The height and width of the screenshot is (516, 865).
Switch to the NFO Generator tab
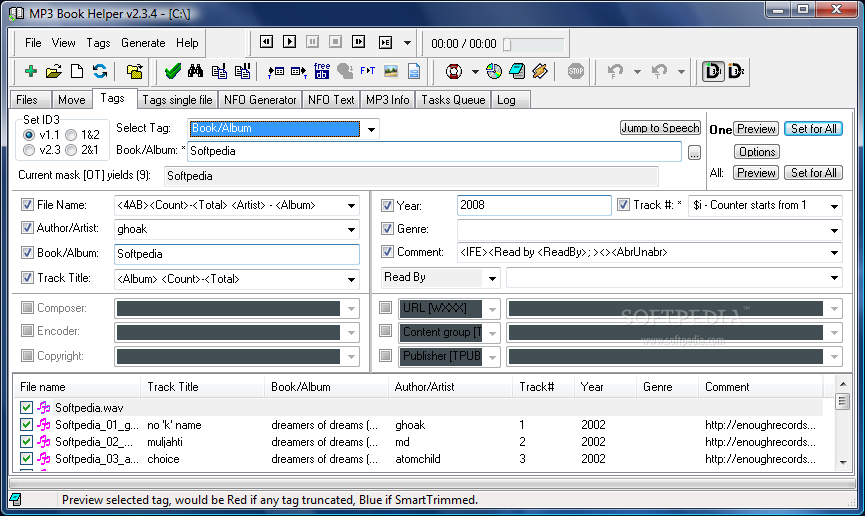tap(260, 100)
